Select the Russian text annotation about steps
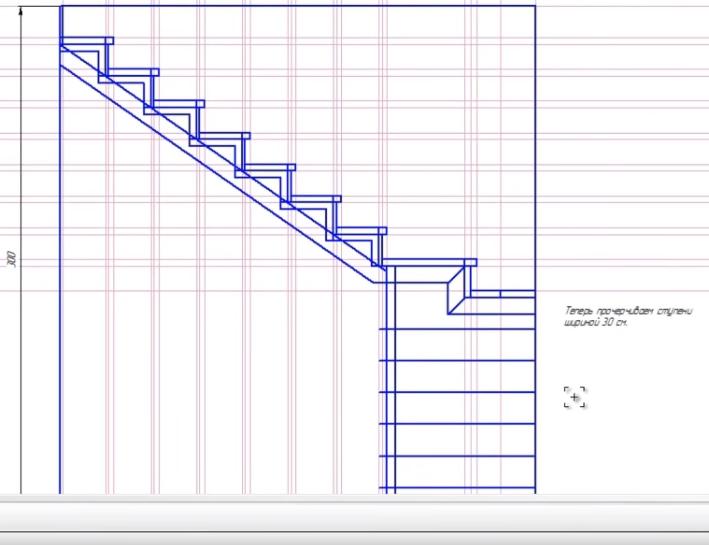 coord(628,317)
